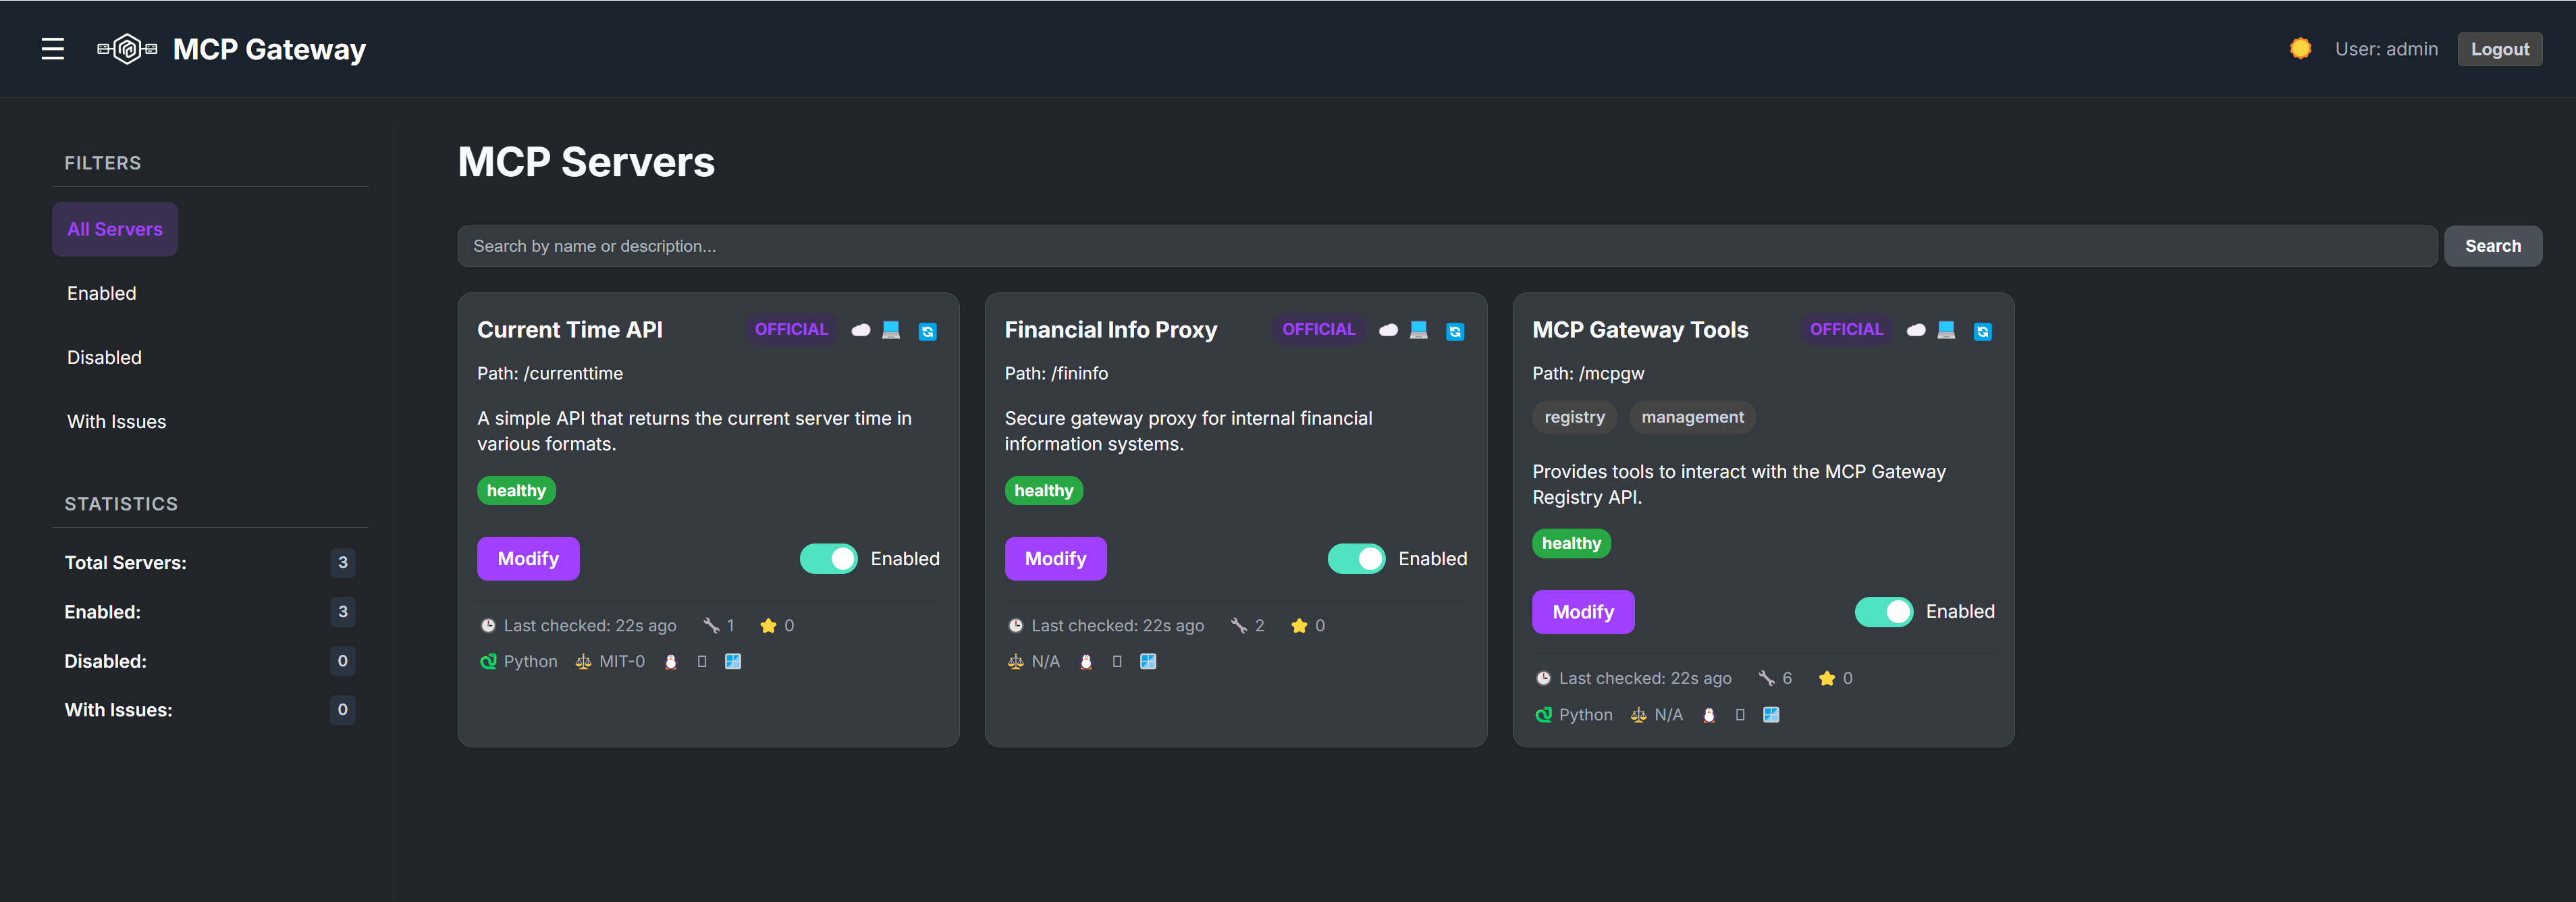Disable the Current Time API server toggle
The height and width of the screenshot is (902, 2576).
[828, 559]
